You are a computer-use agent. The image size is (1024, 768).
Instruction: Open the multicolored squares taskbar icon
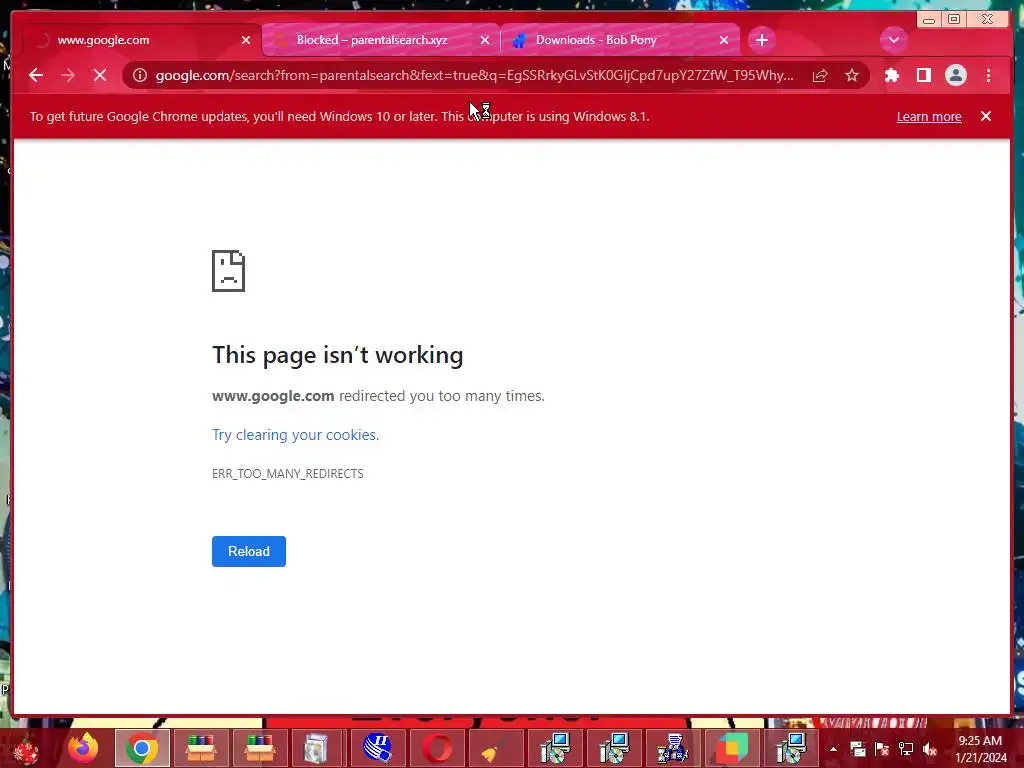click(x=732, y=748)
